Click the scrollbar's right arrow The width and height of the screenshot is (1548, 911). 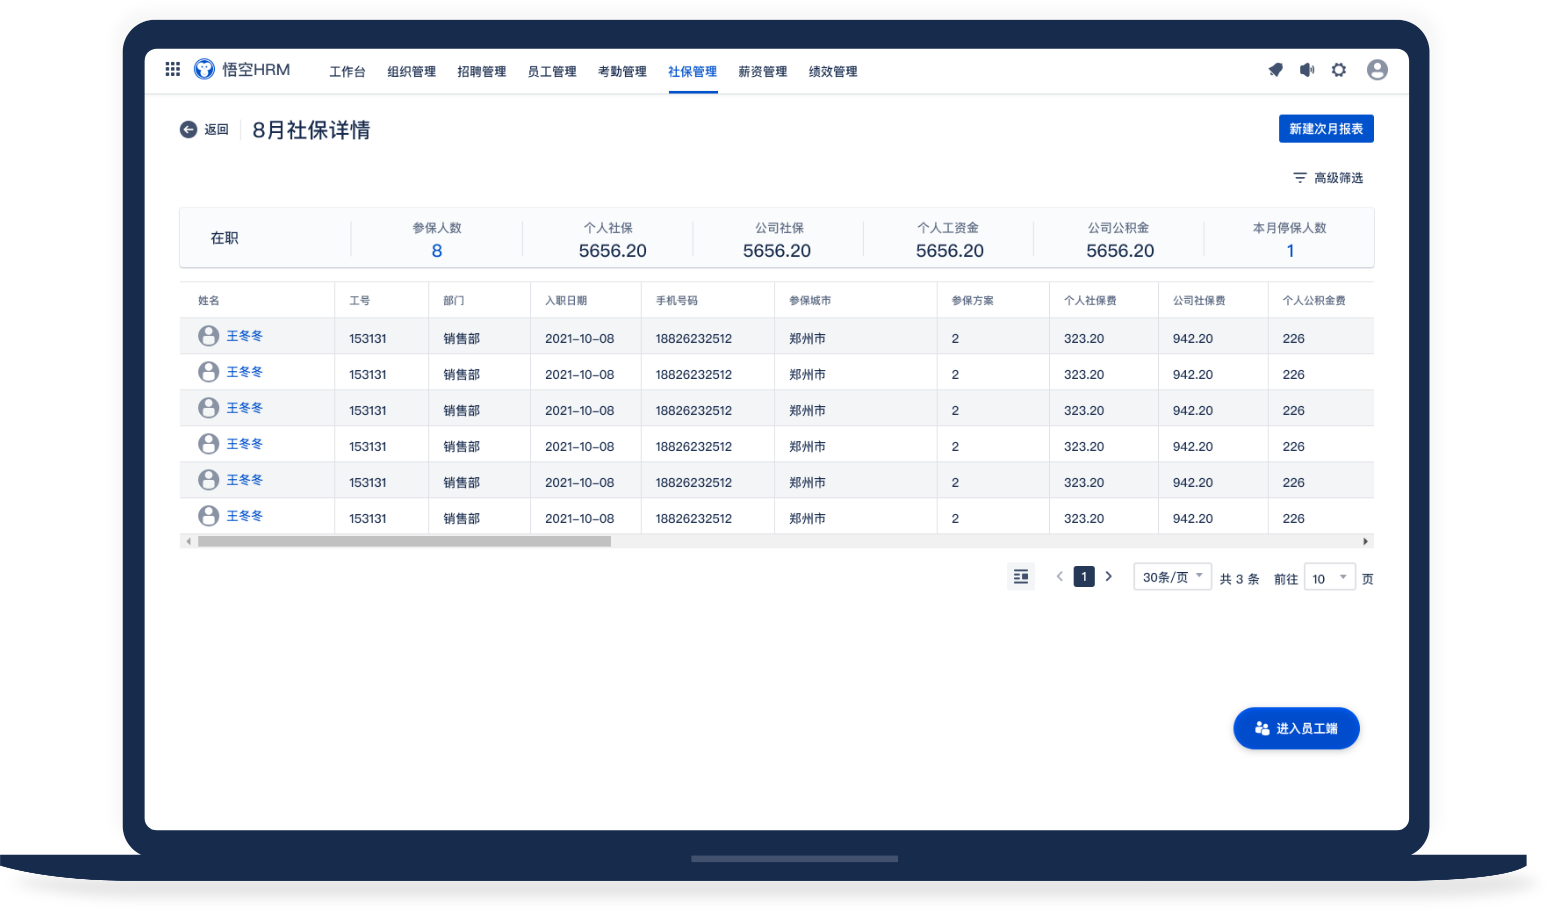click(1365, 541)
